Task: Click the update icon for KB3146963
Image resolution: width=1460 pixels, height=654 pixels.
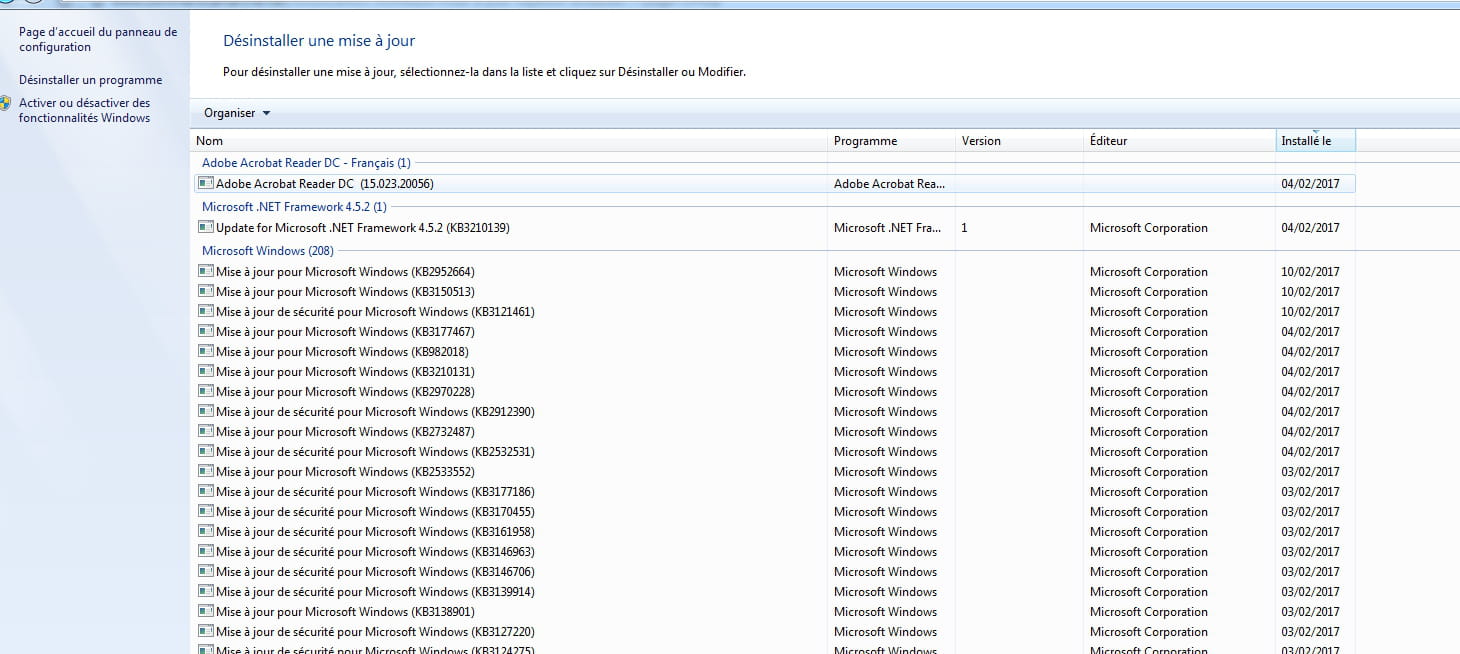Action: (x=206, y=551)
